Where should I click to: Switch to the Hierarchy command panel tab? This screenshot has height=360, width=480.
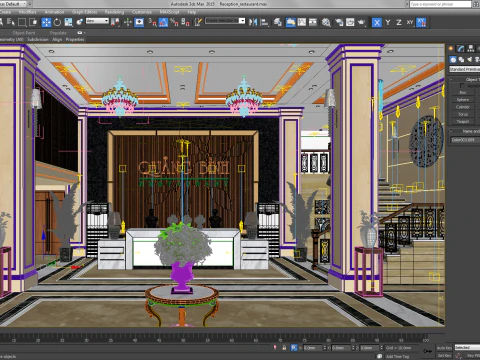[471, 49]
